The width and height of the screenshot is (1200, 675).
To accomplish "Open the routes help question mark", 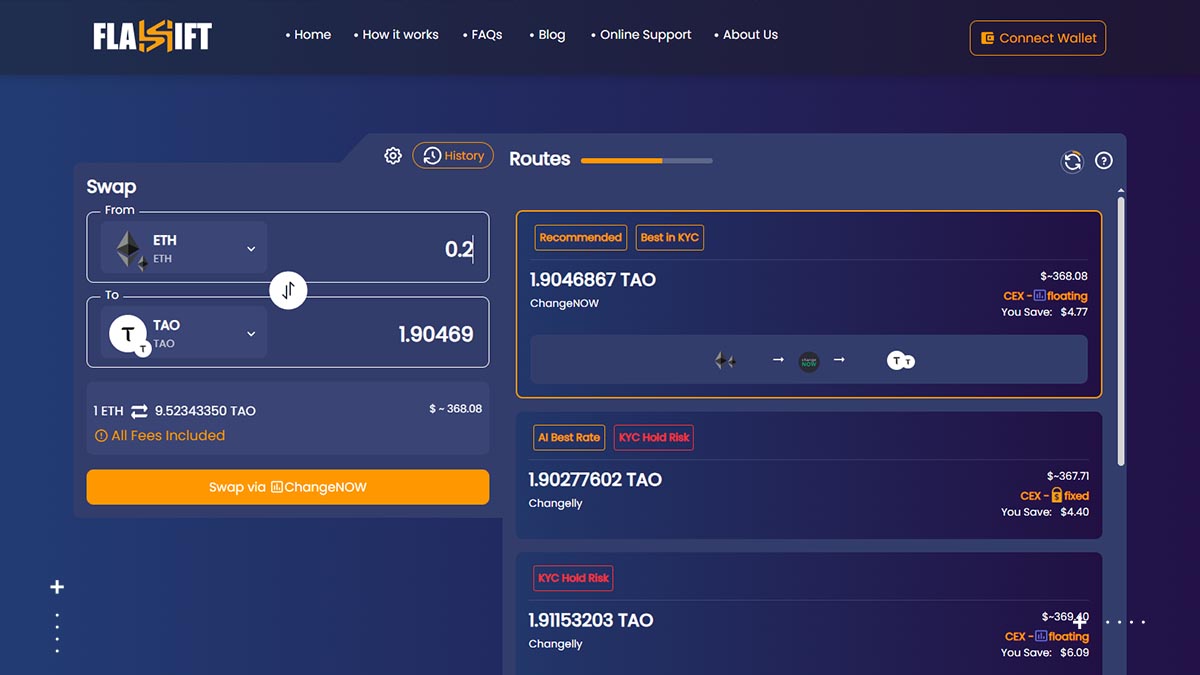I will tap(1104, 160).
